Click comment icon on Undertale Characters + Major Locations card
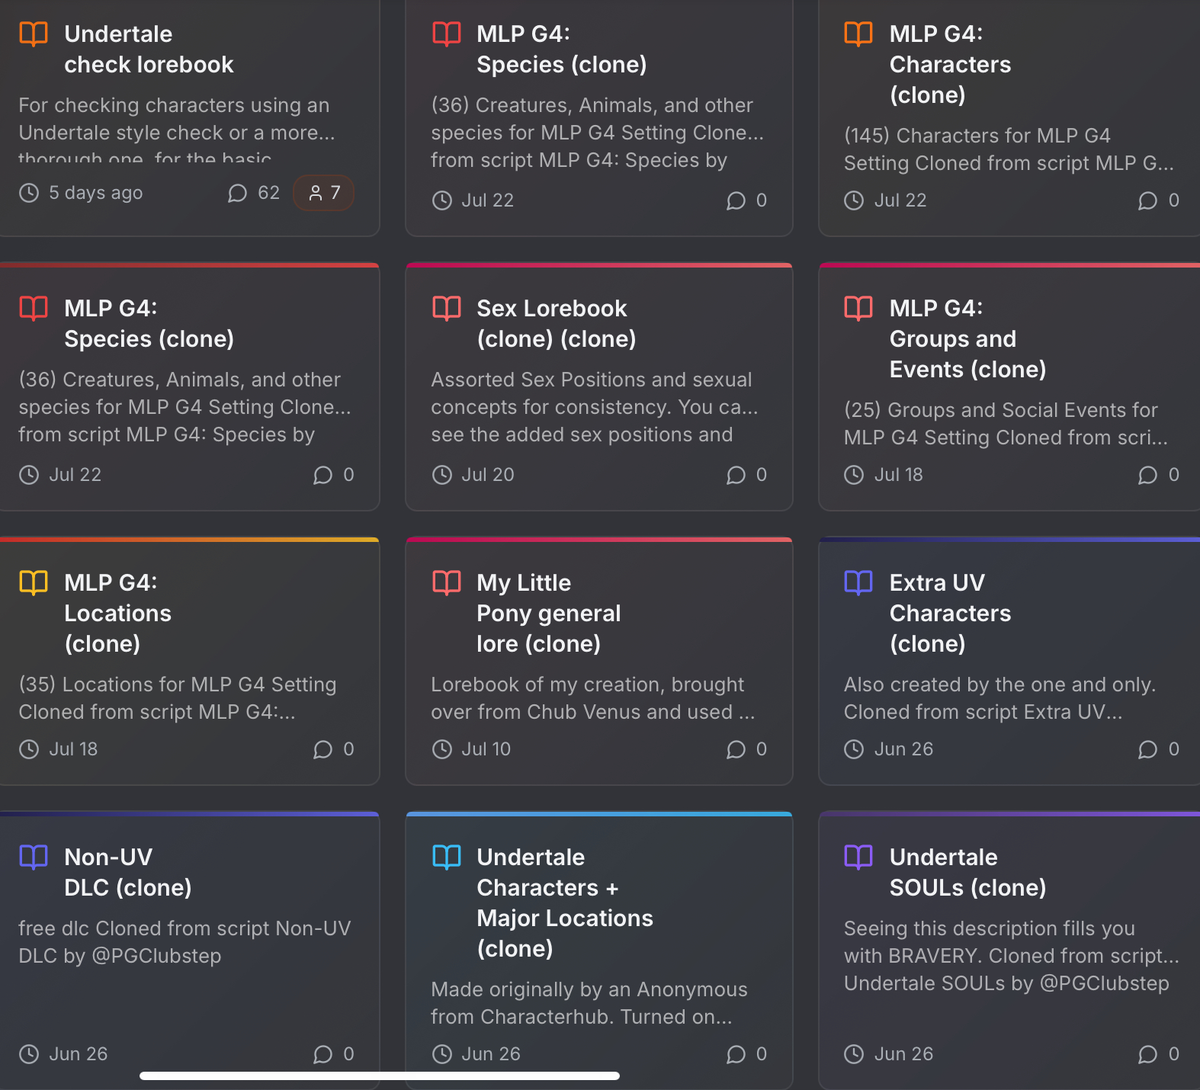 coord(735,1054)
